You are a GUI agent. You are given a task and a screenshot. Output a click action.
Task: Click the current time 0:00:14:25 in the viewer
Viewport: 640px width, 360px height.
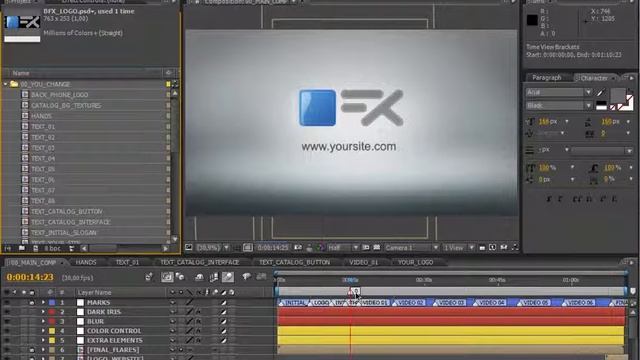click(273, 248)
